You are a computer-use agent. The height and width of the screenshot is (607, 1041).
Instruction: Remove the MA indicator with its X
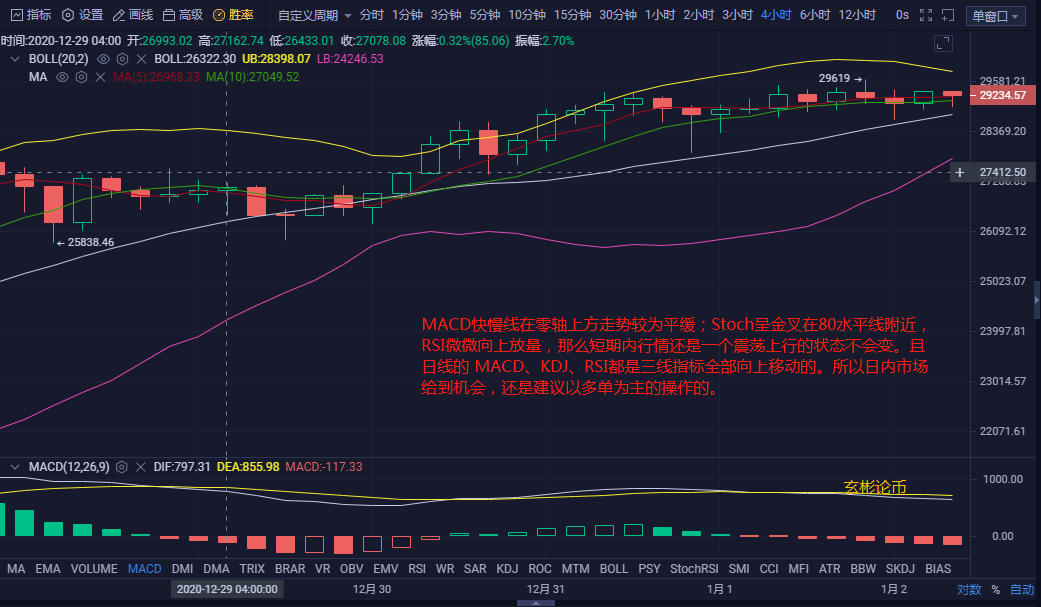pos(100,77)
